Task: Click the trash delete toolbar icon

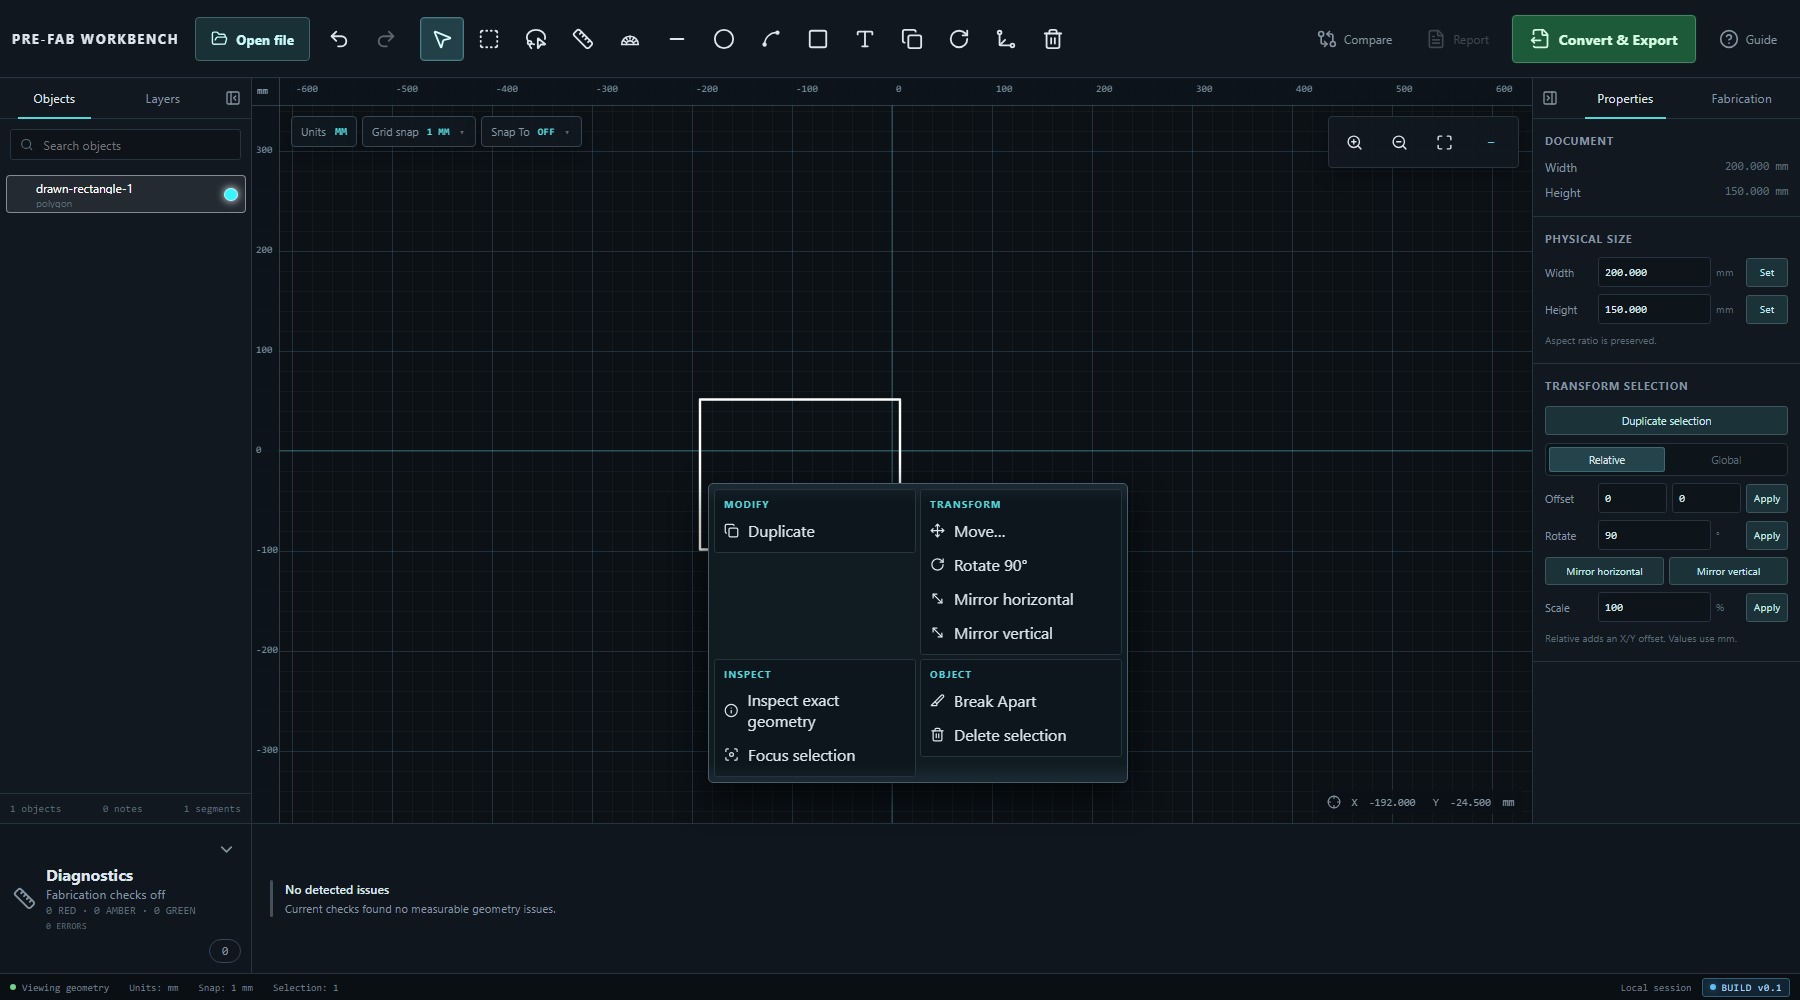Action: point(1053,39)
